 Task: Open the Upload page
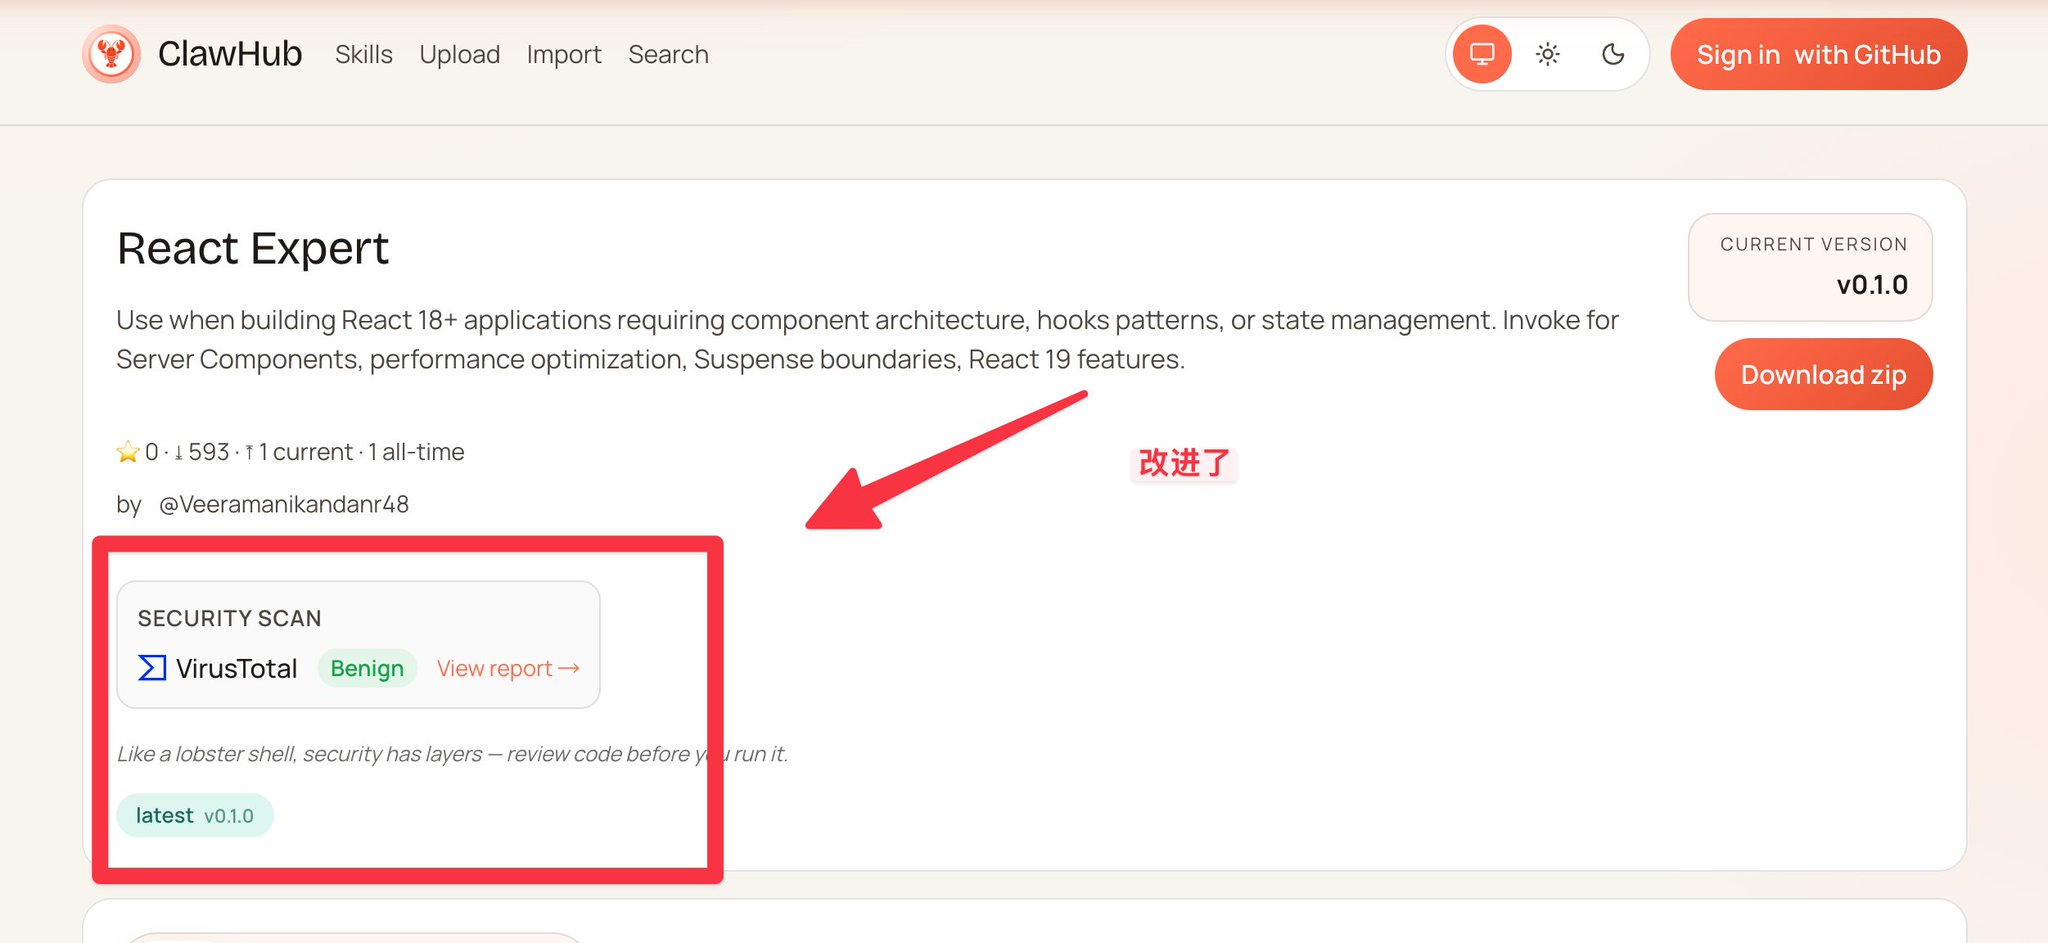(460, 54)
